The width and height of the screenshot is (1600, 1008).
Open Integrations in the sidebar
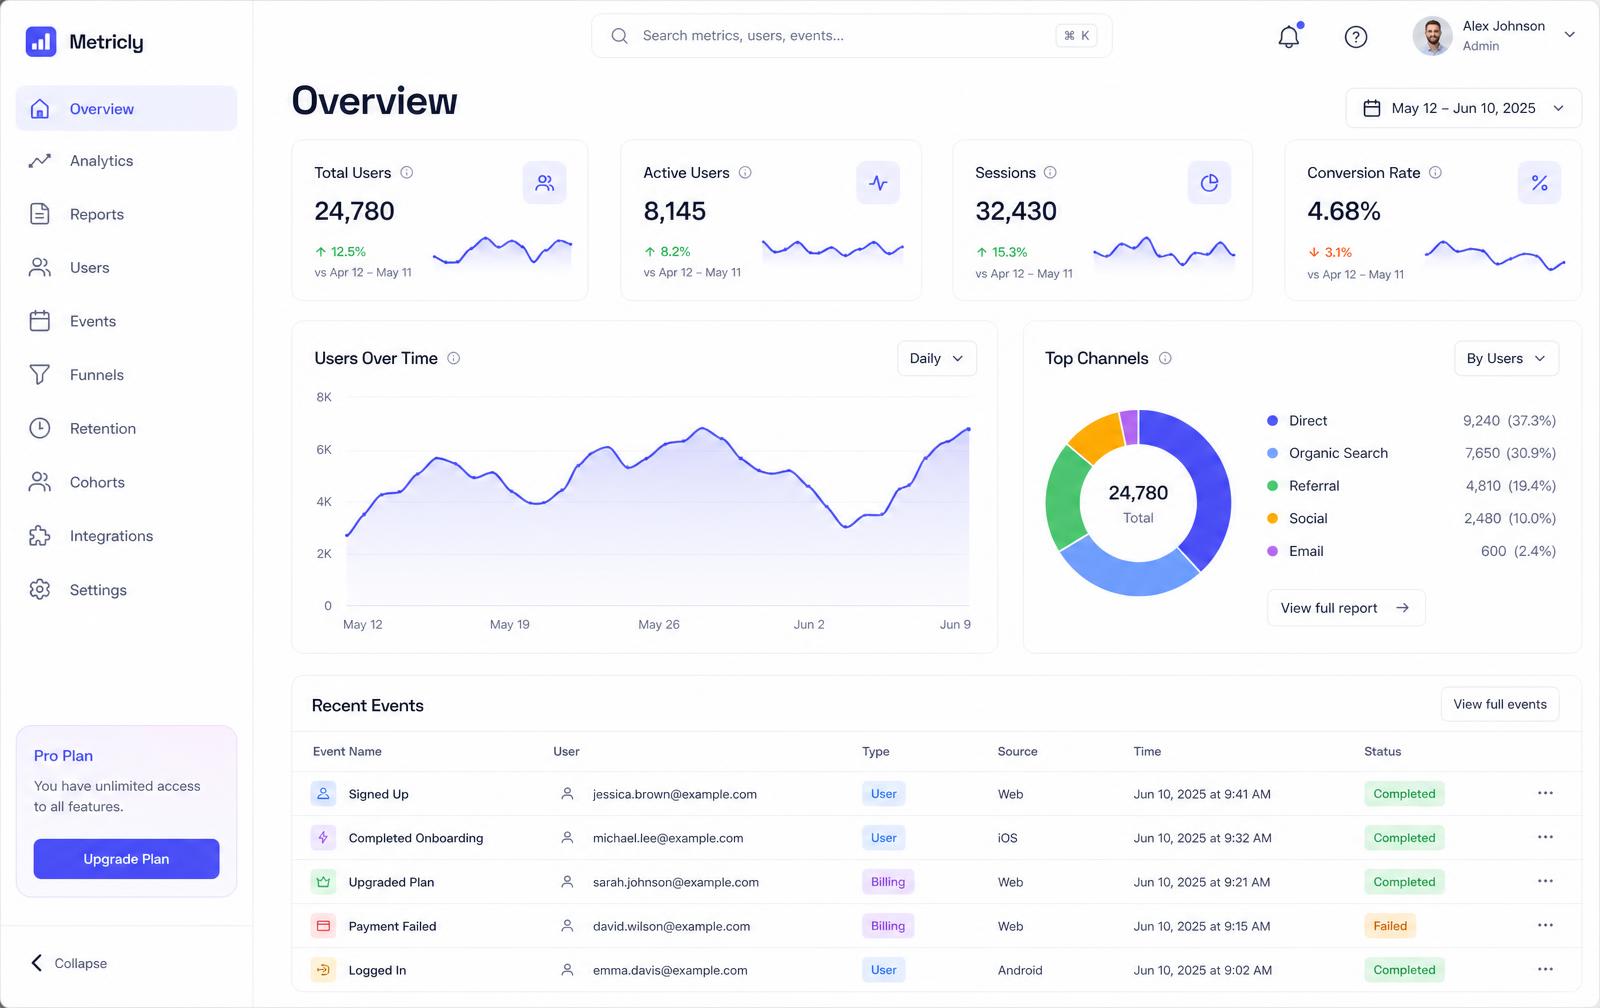[x=126, y=536]
